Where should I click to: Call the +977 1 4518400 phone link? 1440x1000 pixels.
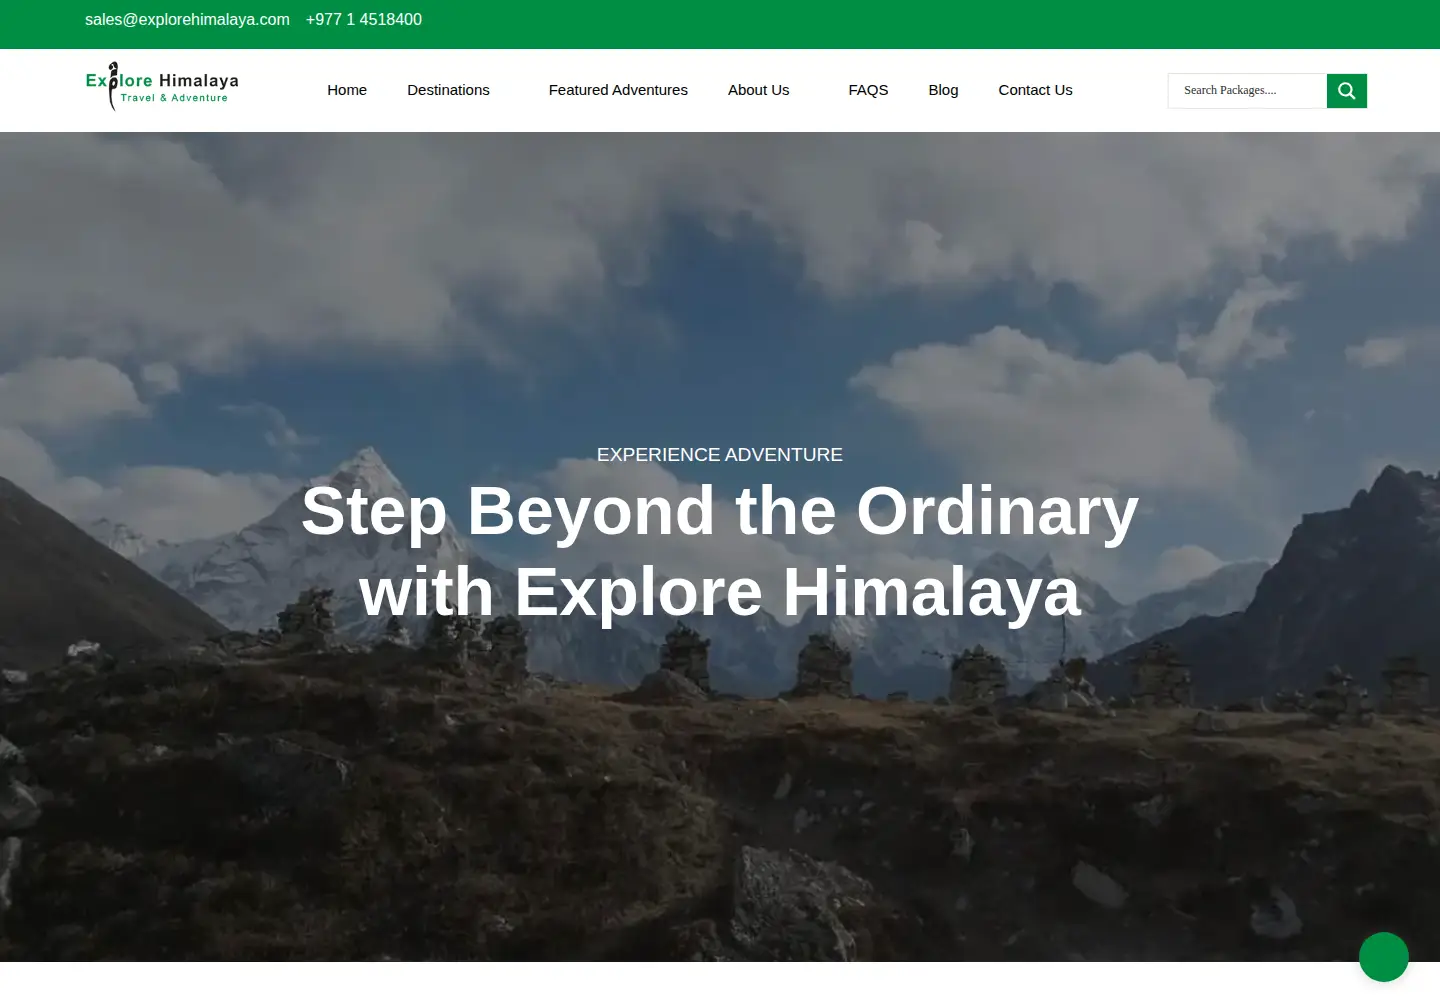tap(364, 20)
